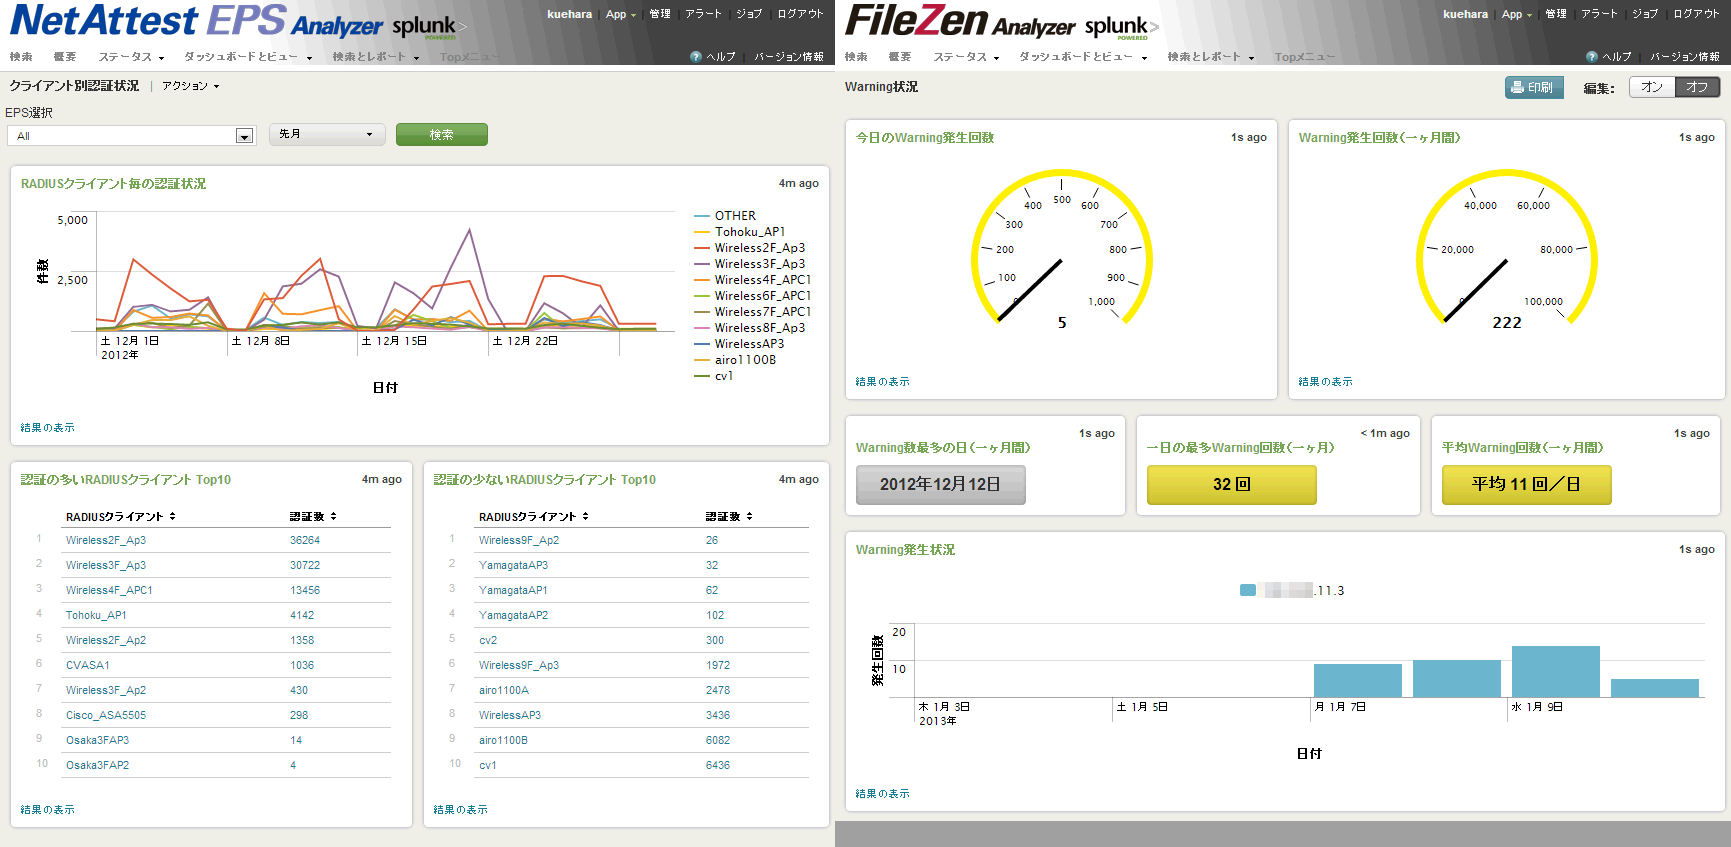Click 結果の表示 under Warning発生状況 chart
1731x847 pixels.
883,794
